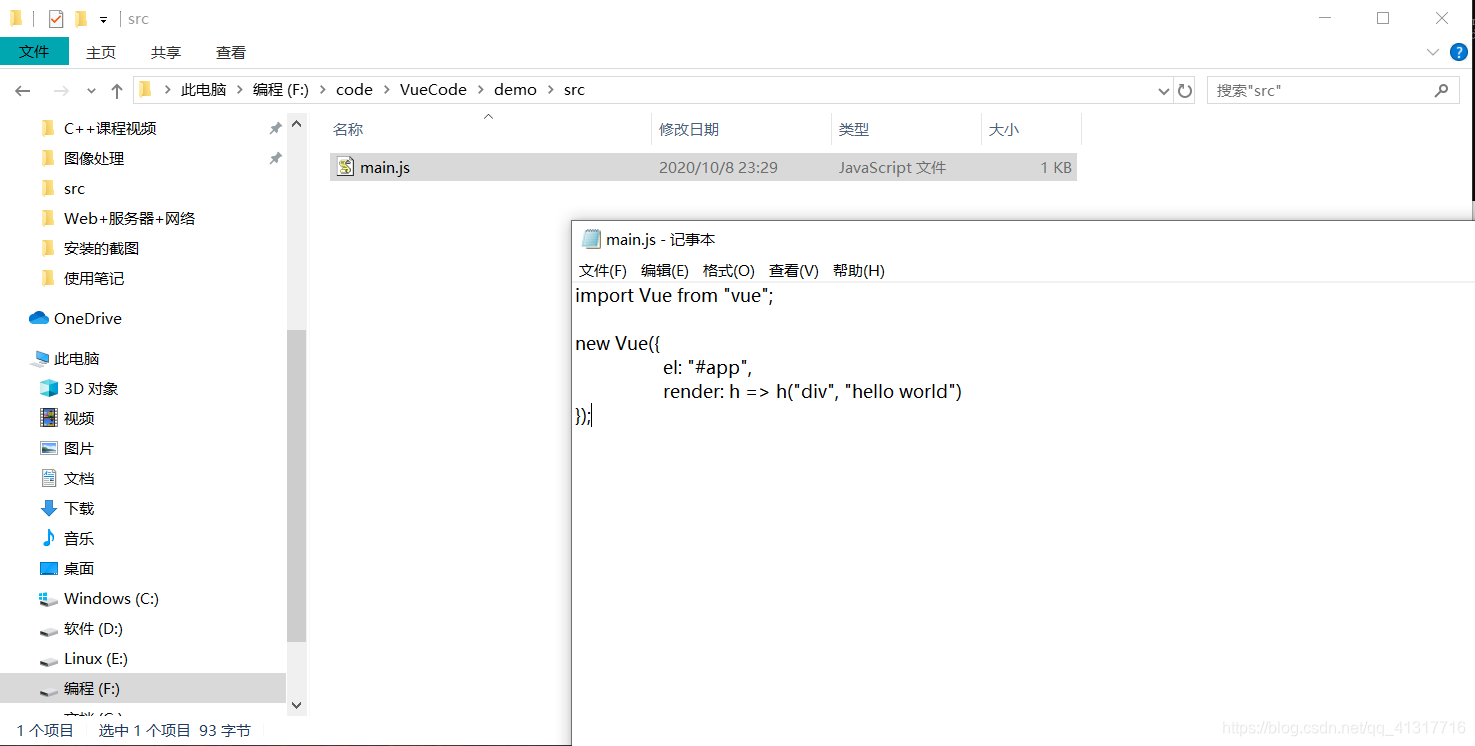Click main.js modified date 2020/10/8 23:29
Viewport: 1475px width, 746px height.
coord(718,167)
